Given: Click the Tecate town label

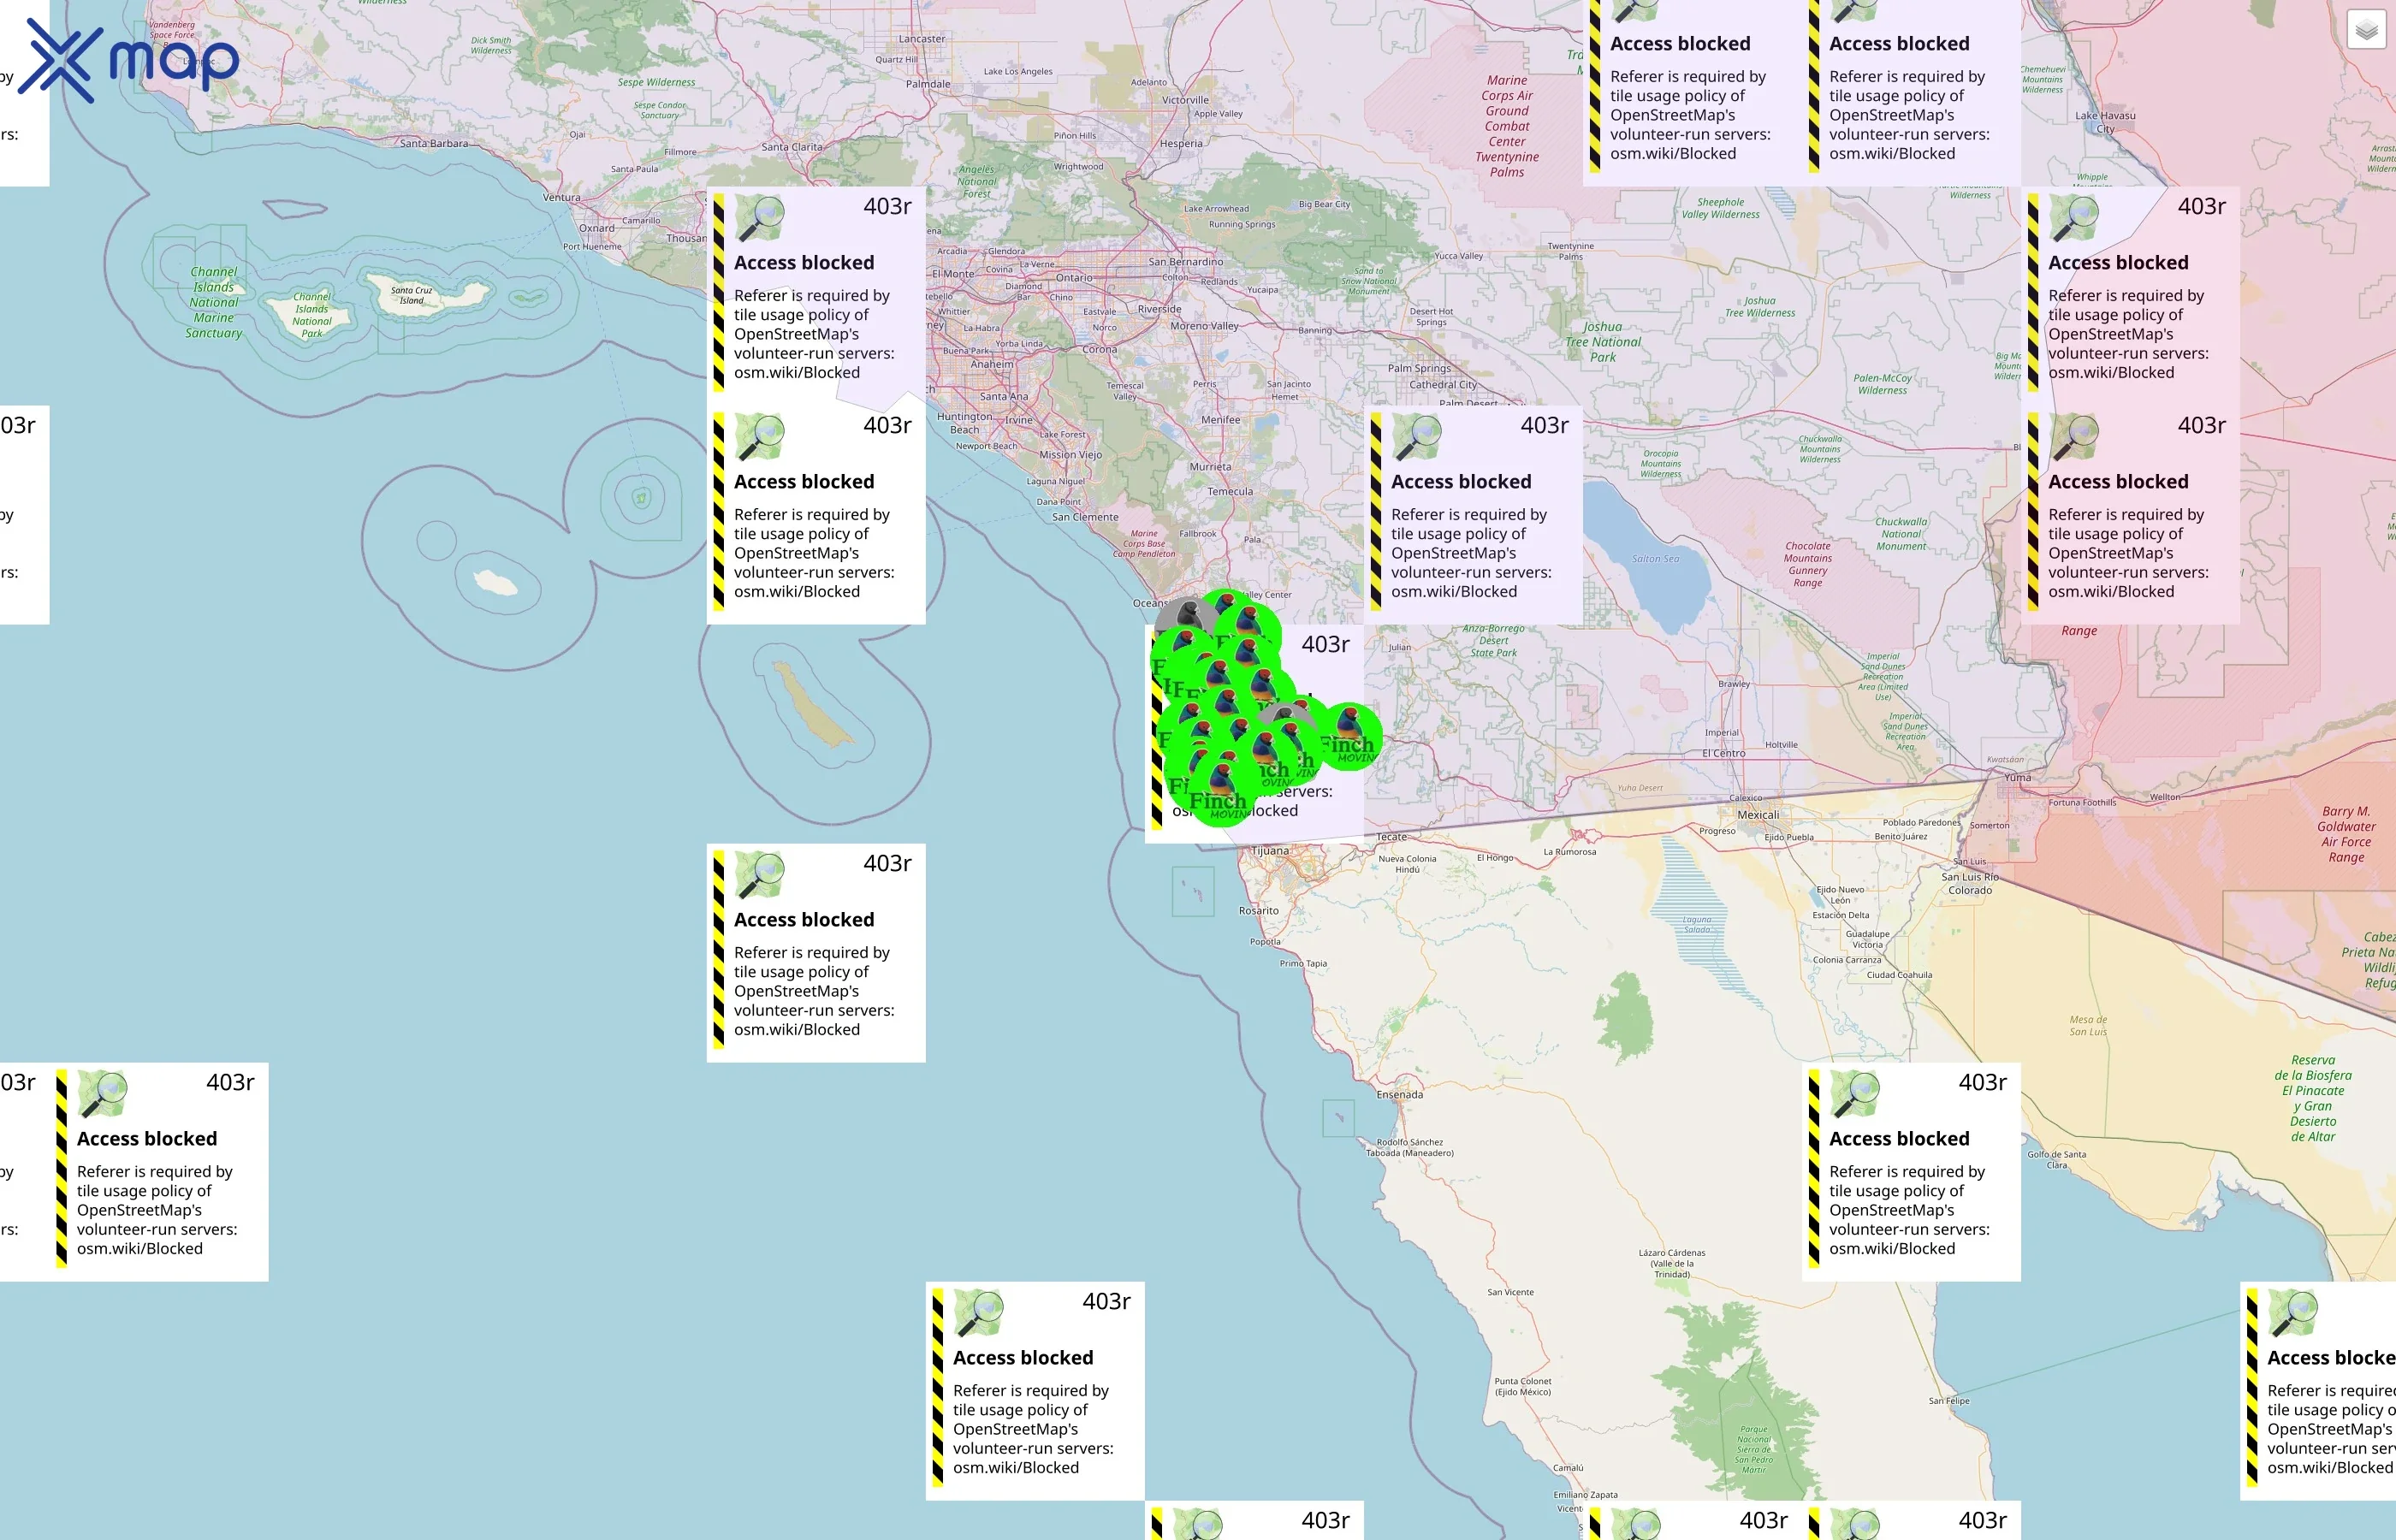Looking at the screenshot, I should (1391, 837).
